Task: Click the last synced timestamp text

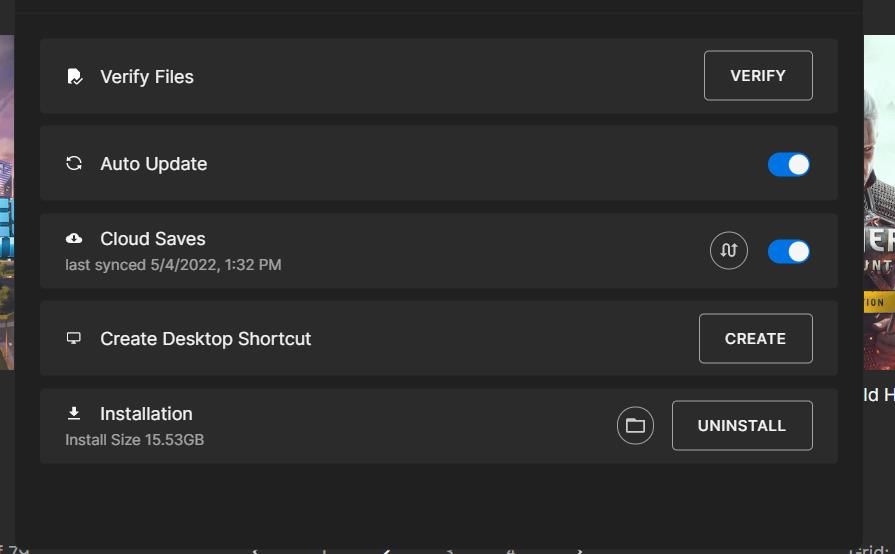Action: [x=173, y=265]
